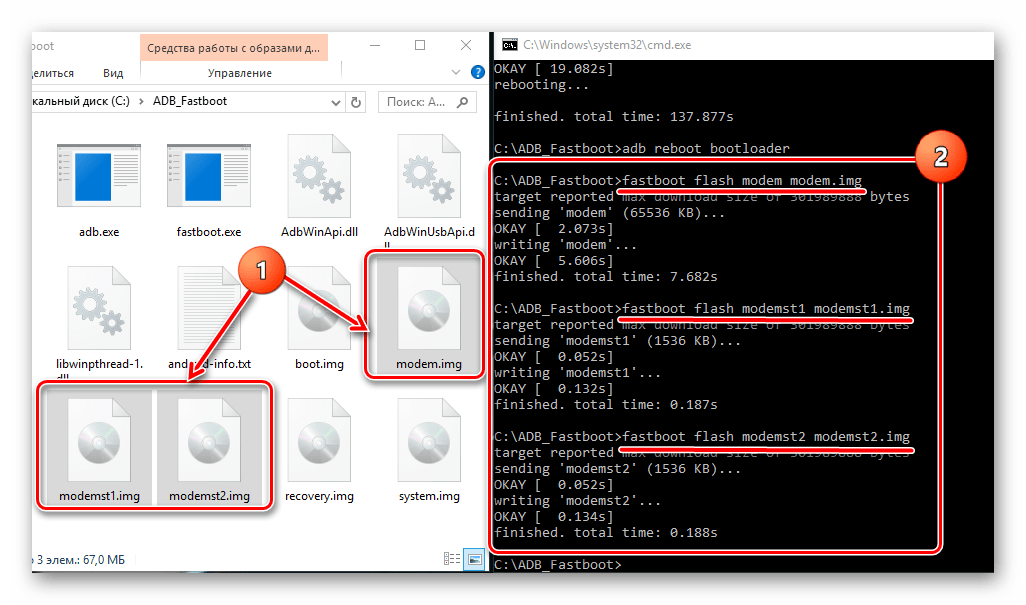Image resolution: width=1026 pixels, height=605 pixels.
Task: Click the AdbWinApi.dll file icon
Action: pos(319,175)
